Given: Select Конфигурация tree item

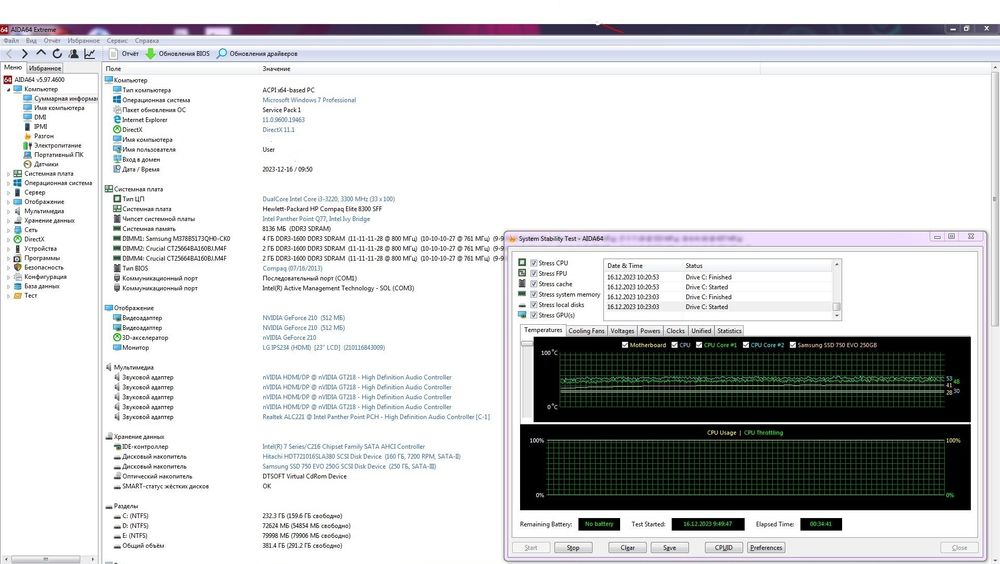Looking at the screenshot, I should 45,277.
